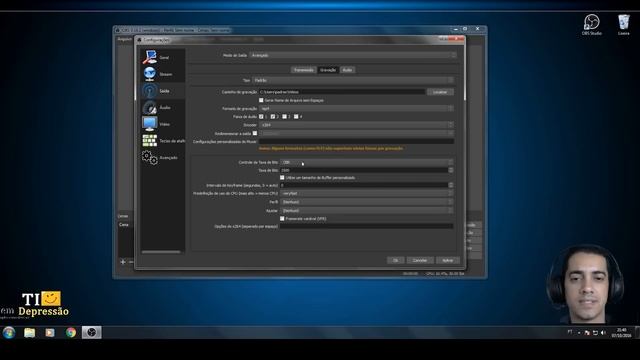Open the Vídeo settings monitor icon
This screenshot has height=360, width=640.
[x=150, y=124]
